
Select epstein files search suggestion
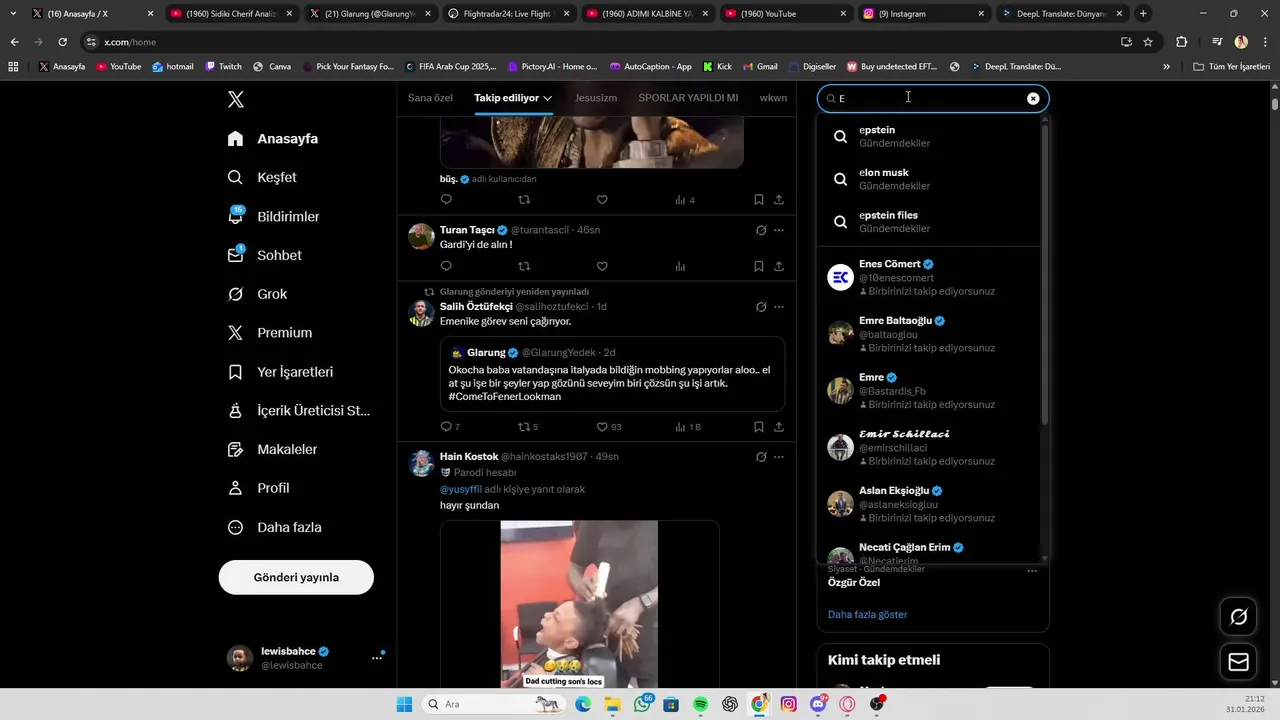[x=929, y=222]
